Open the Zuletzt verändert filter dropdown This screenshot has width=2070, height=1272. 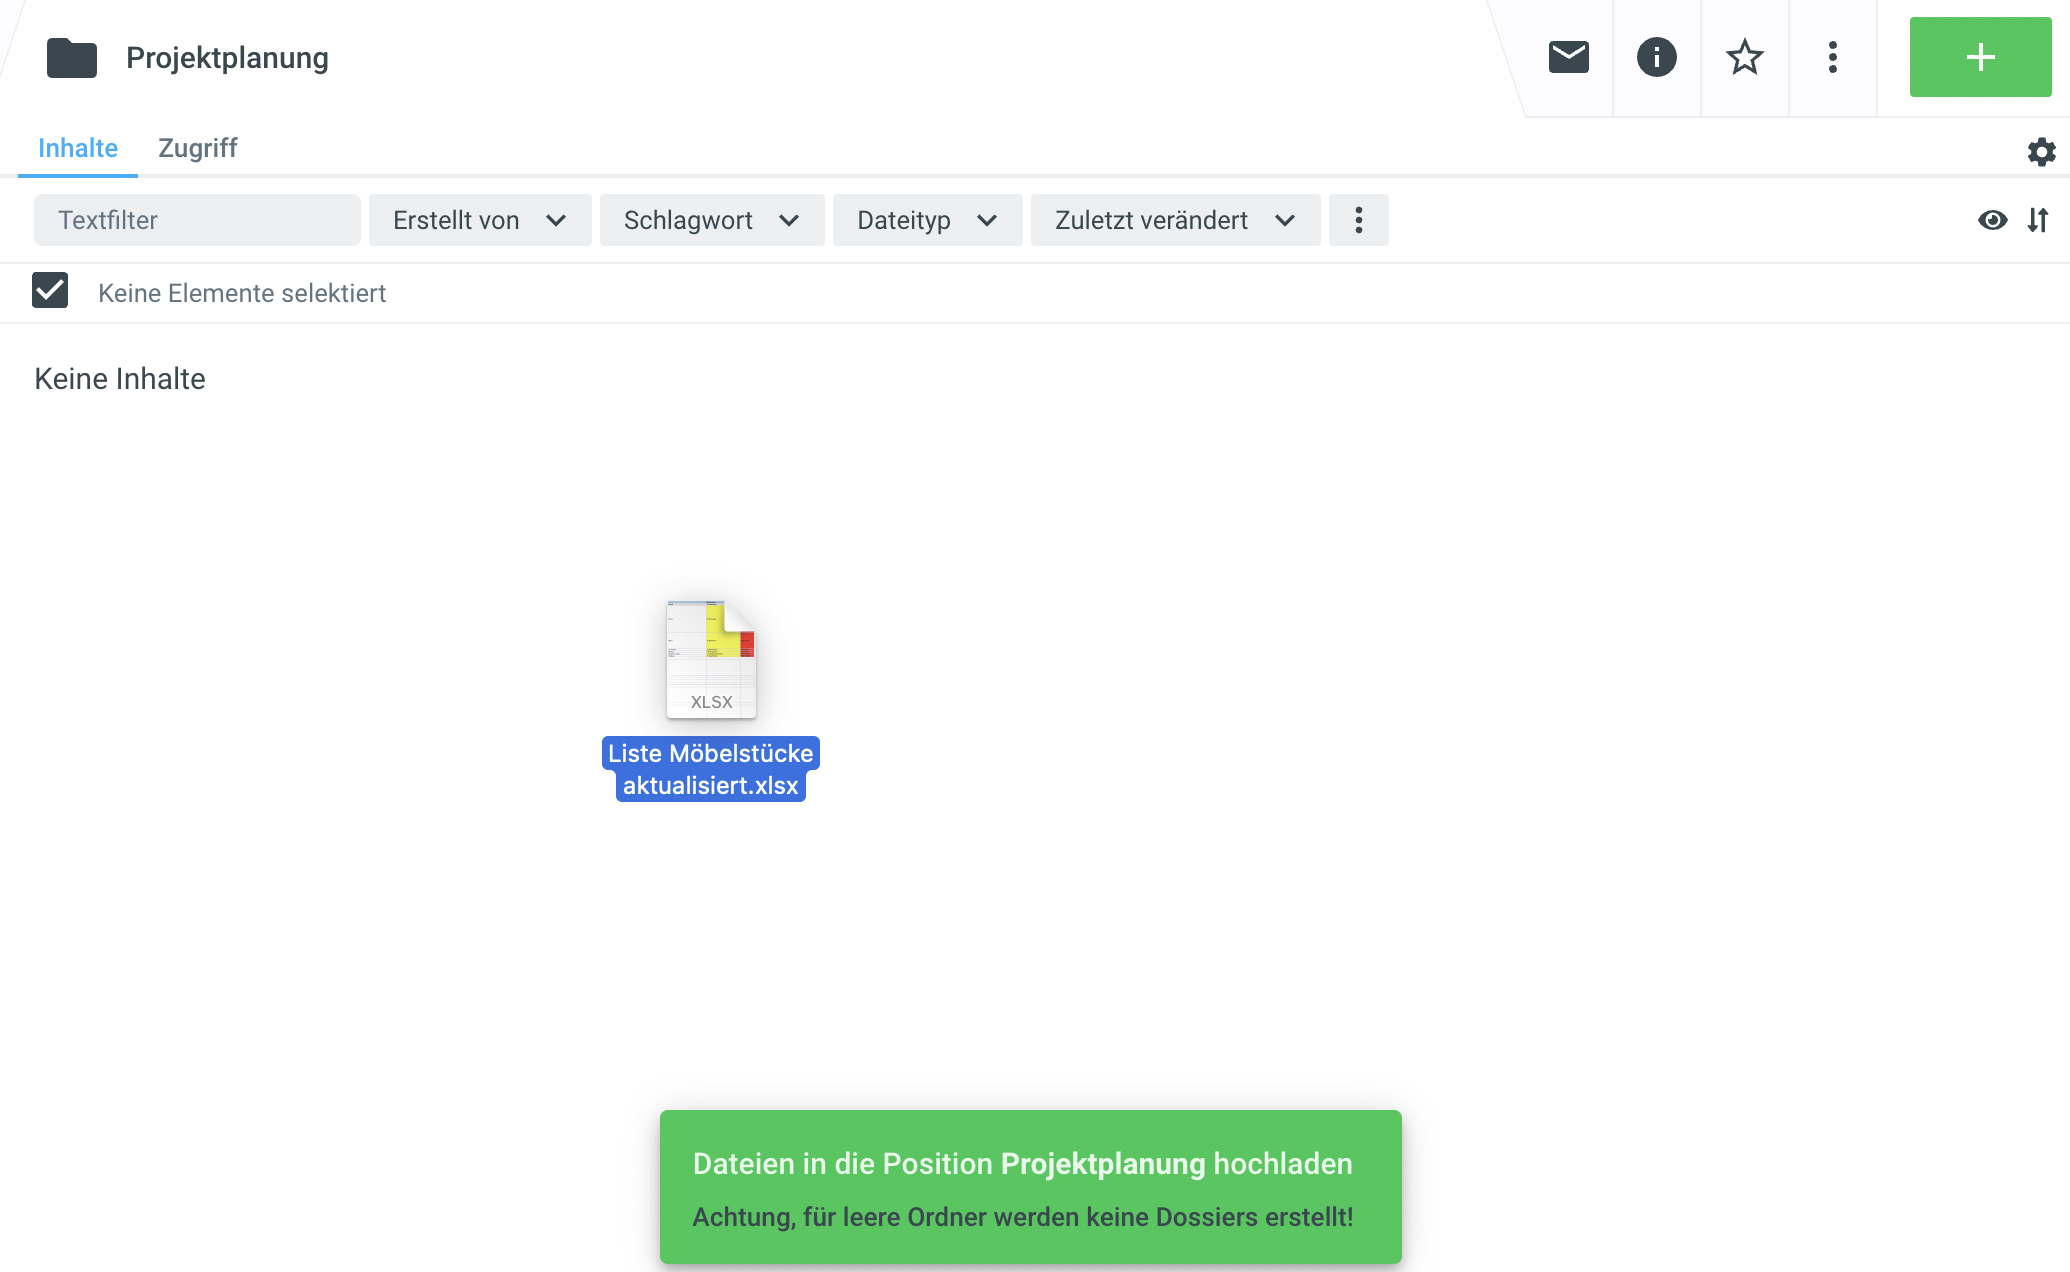(x=1175, y=220)
